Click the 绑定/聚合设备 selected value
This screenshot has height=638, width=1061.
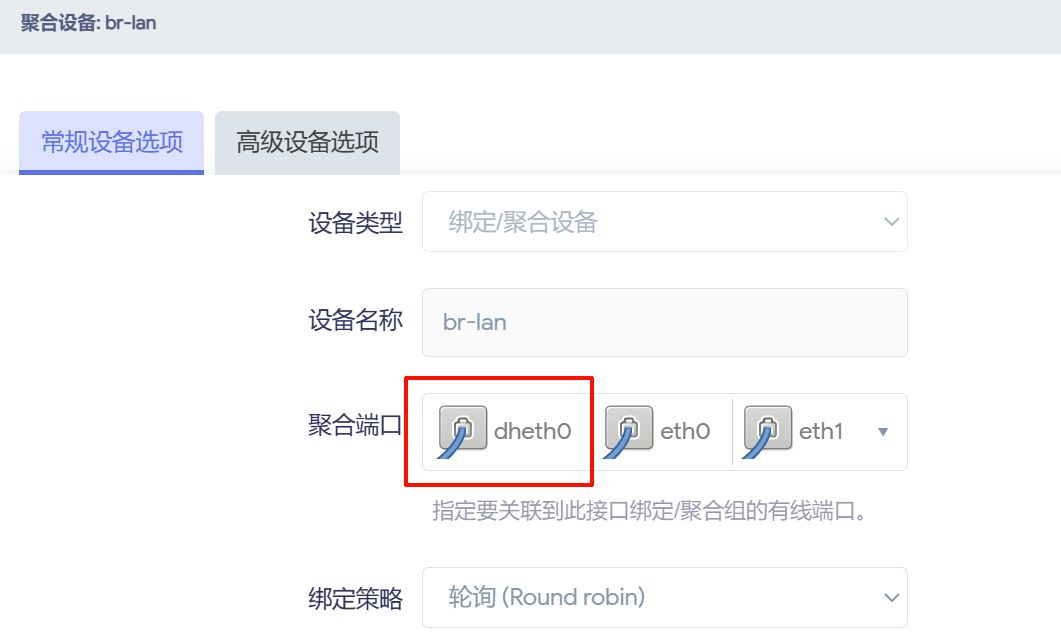523,222
